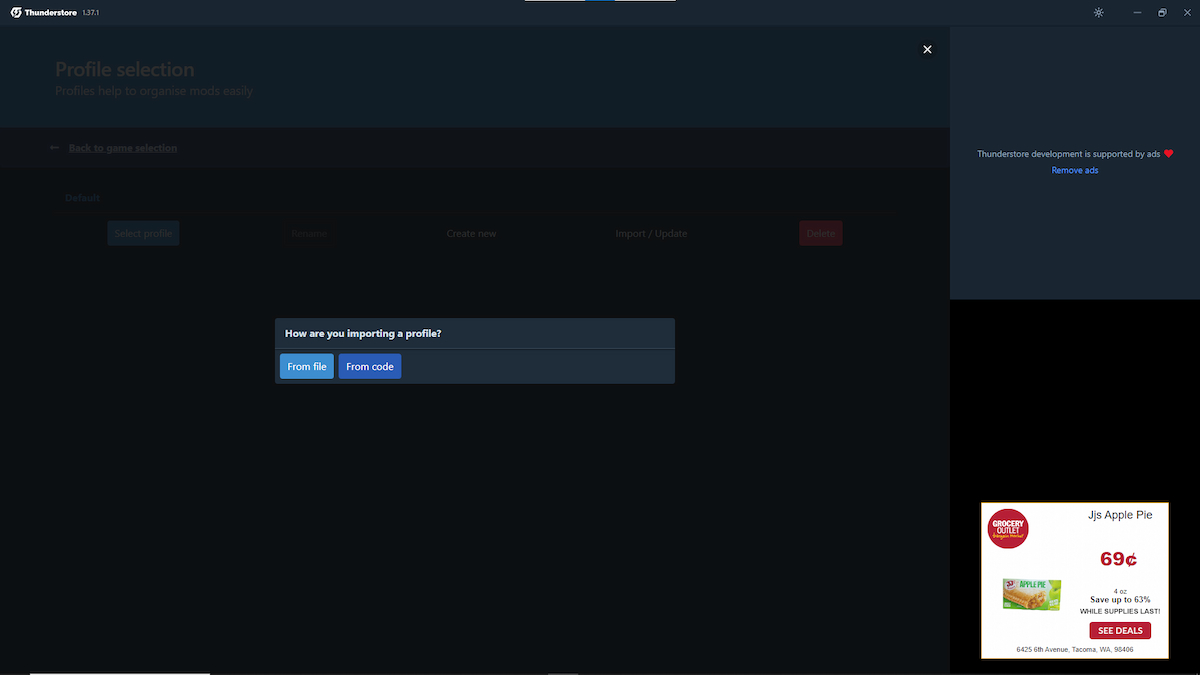Choose "From file" import option

306,366
